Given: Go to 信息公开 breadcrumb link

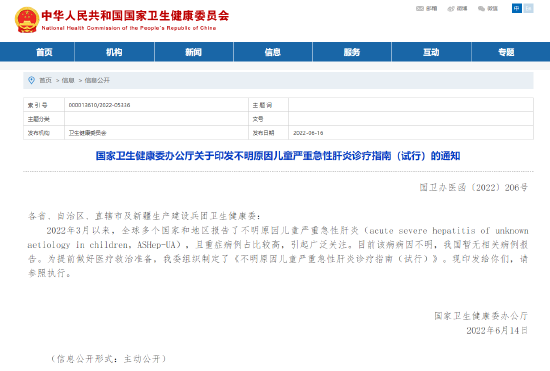Looking at the screenshot, I should pos(97,80).
